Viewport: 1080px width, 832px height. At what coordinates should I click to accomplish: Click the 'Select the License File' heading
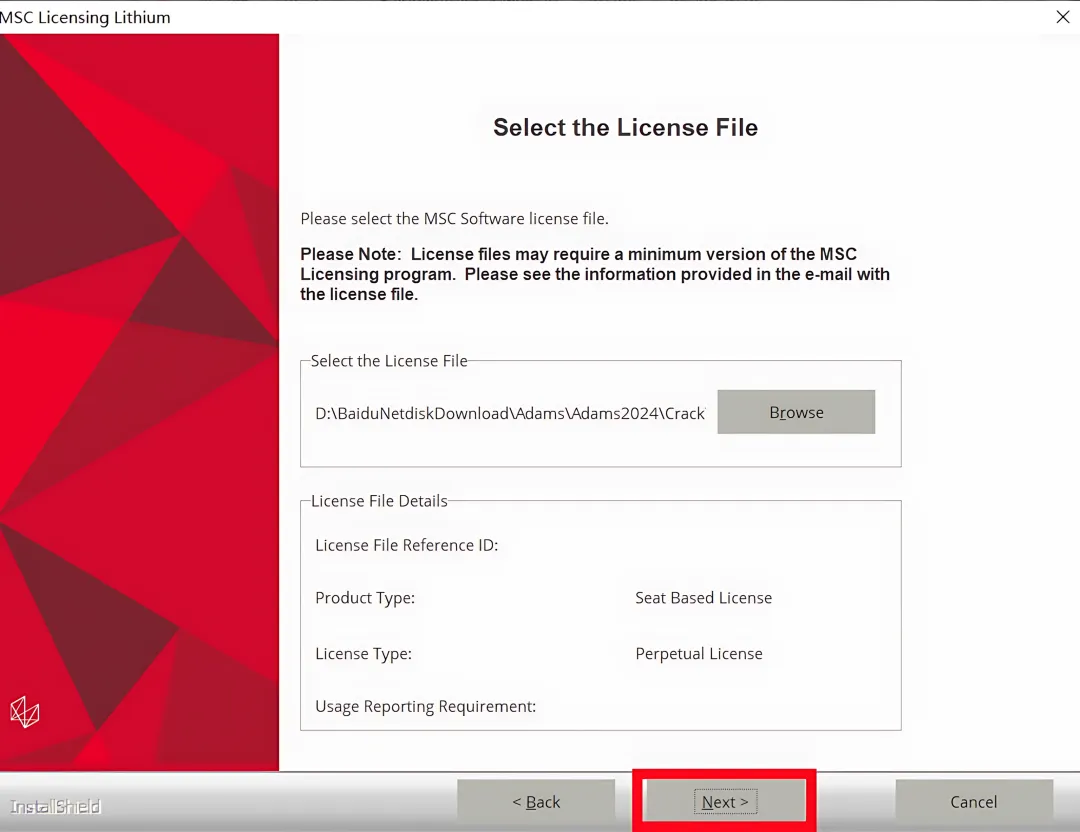pyautogui.click(x=625, y=127)
